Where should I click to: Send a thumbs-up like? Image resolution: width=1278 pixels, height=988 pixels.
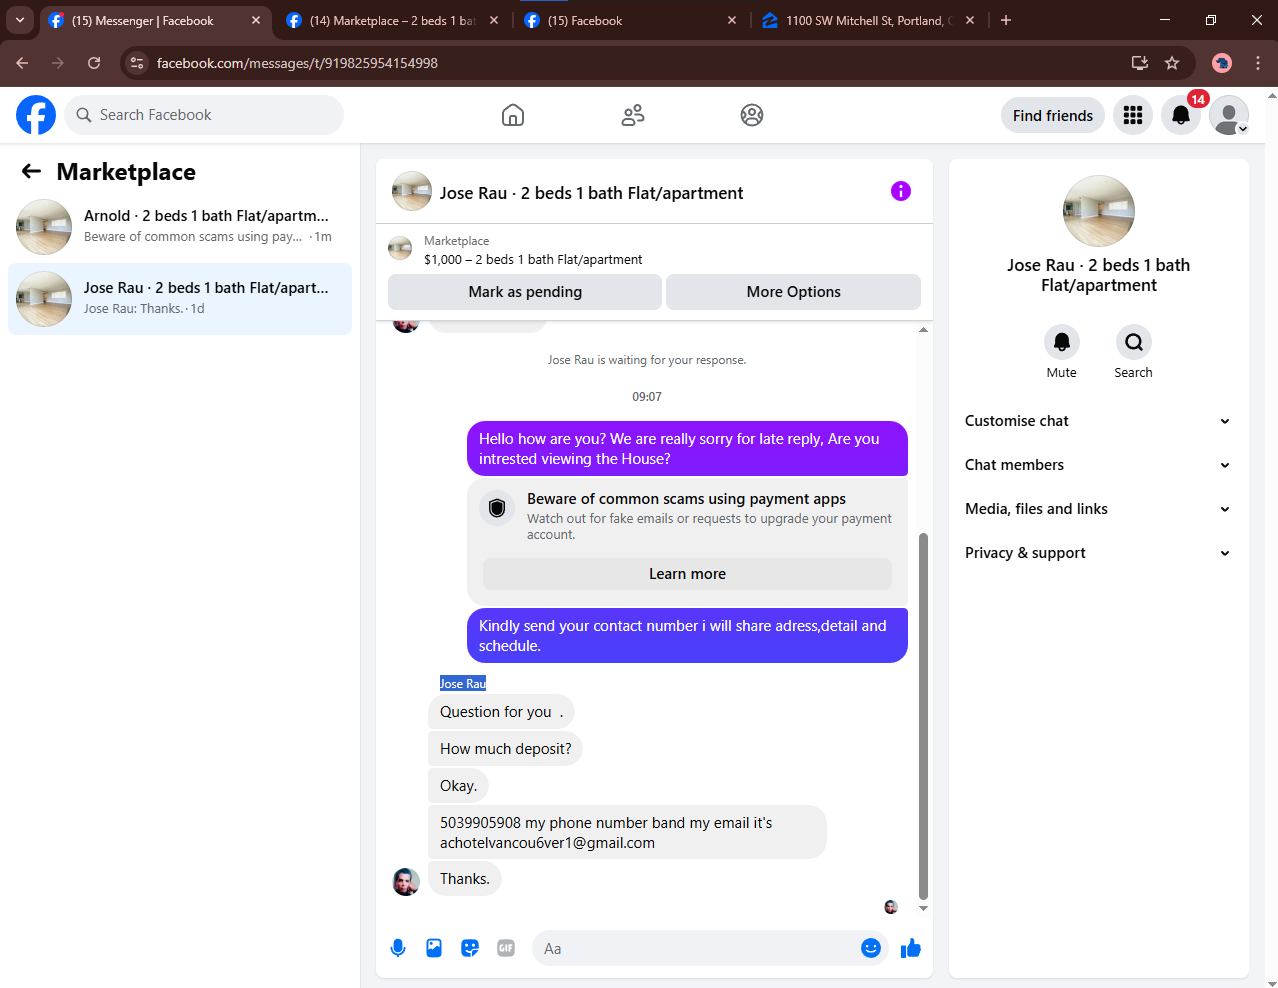coord(911,948)
